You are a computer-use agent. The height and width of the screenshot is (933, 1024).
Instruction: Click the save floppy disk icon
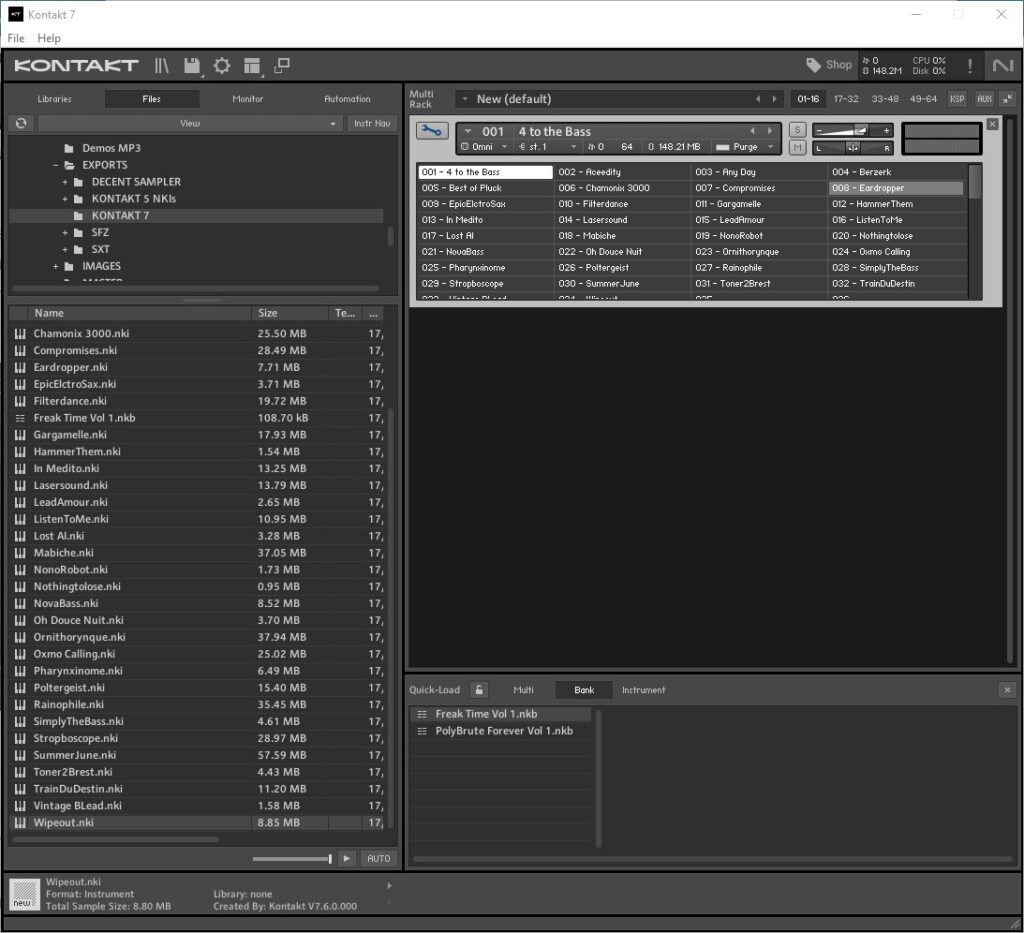point(192,66)
